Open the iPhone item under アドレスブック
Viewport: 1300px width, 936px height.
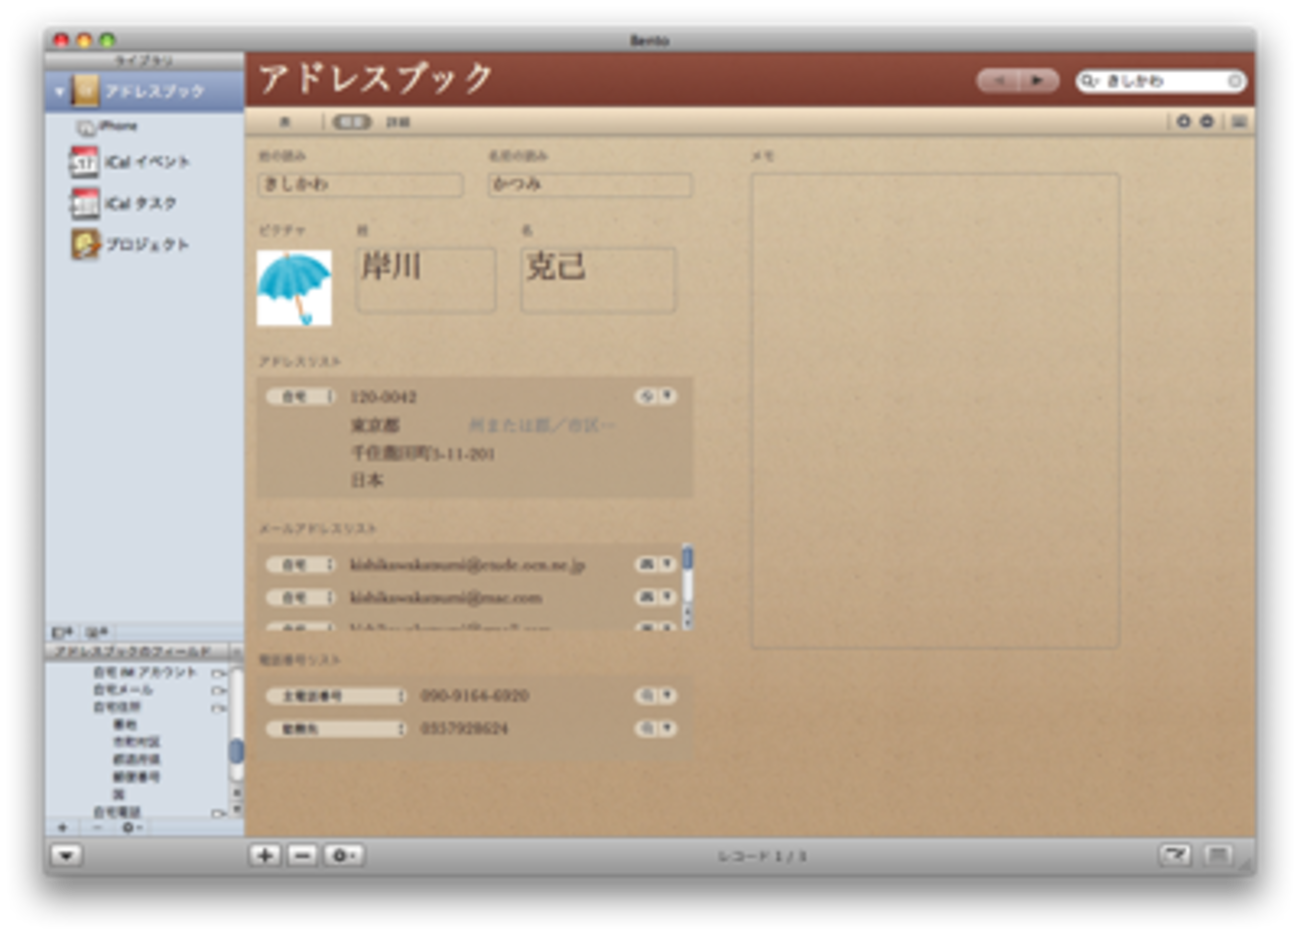tap(107, 126)
